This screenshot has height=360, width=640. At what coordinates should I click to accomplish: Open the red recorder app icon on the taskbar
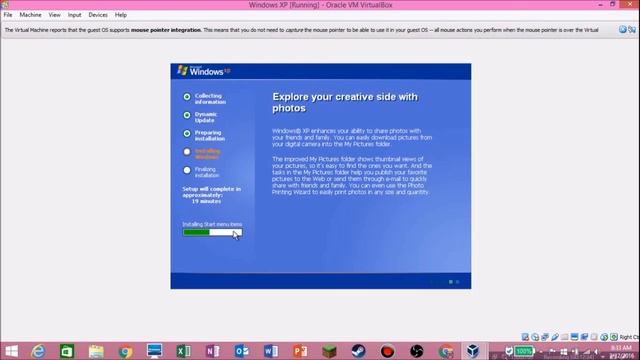click(x=387, y=351)
